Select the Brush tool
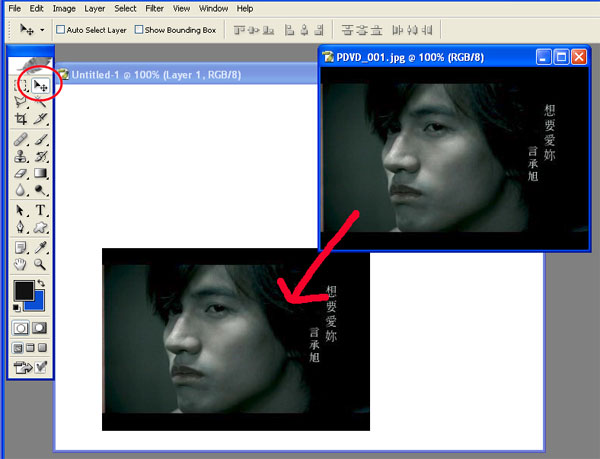 click(x=41, y=139)
